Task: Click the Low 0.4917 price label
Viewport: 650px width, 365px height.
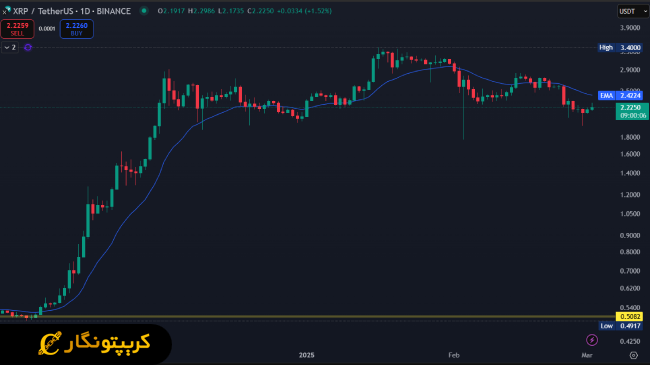Action: [621, 326]
